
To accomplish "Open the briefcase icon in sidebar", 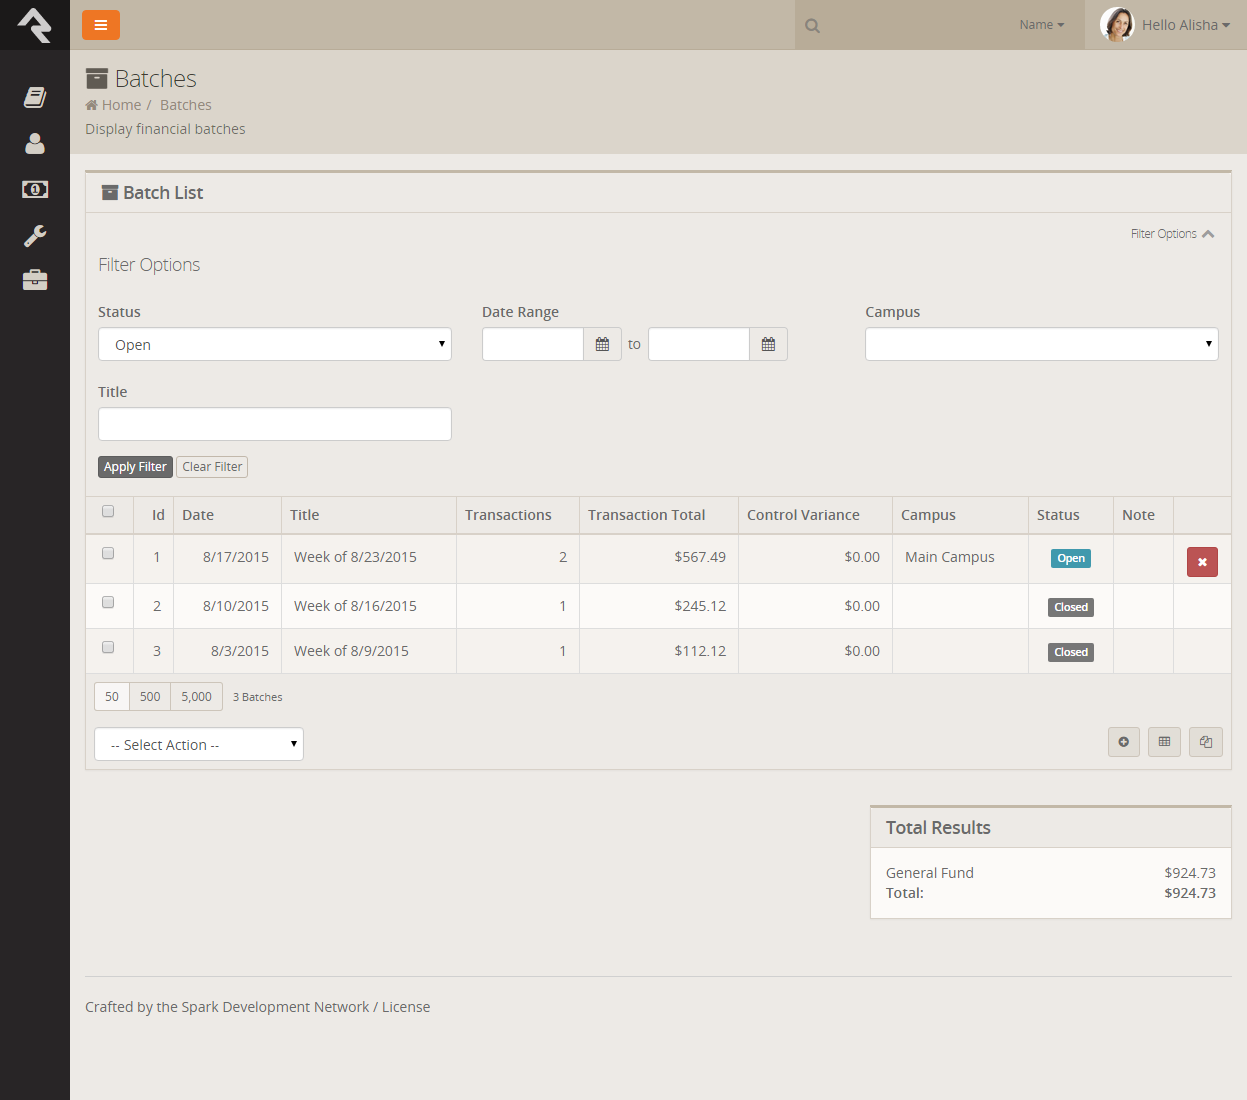I will click(x=35, y=280).
